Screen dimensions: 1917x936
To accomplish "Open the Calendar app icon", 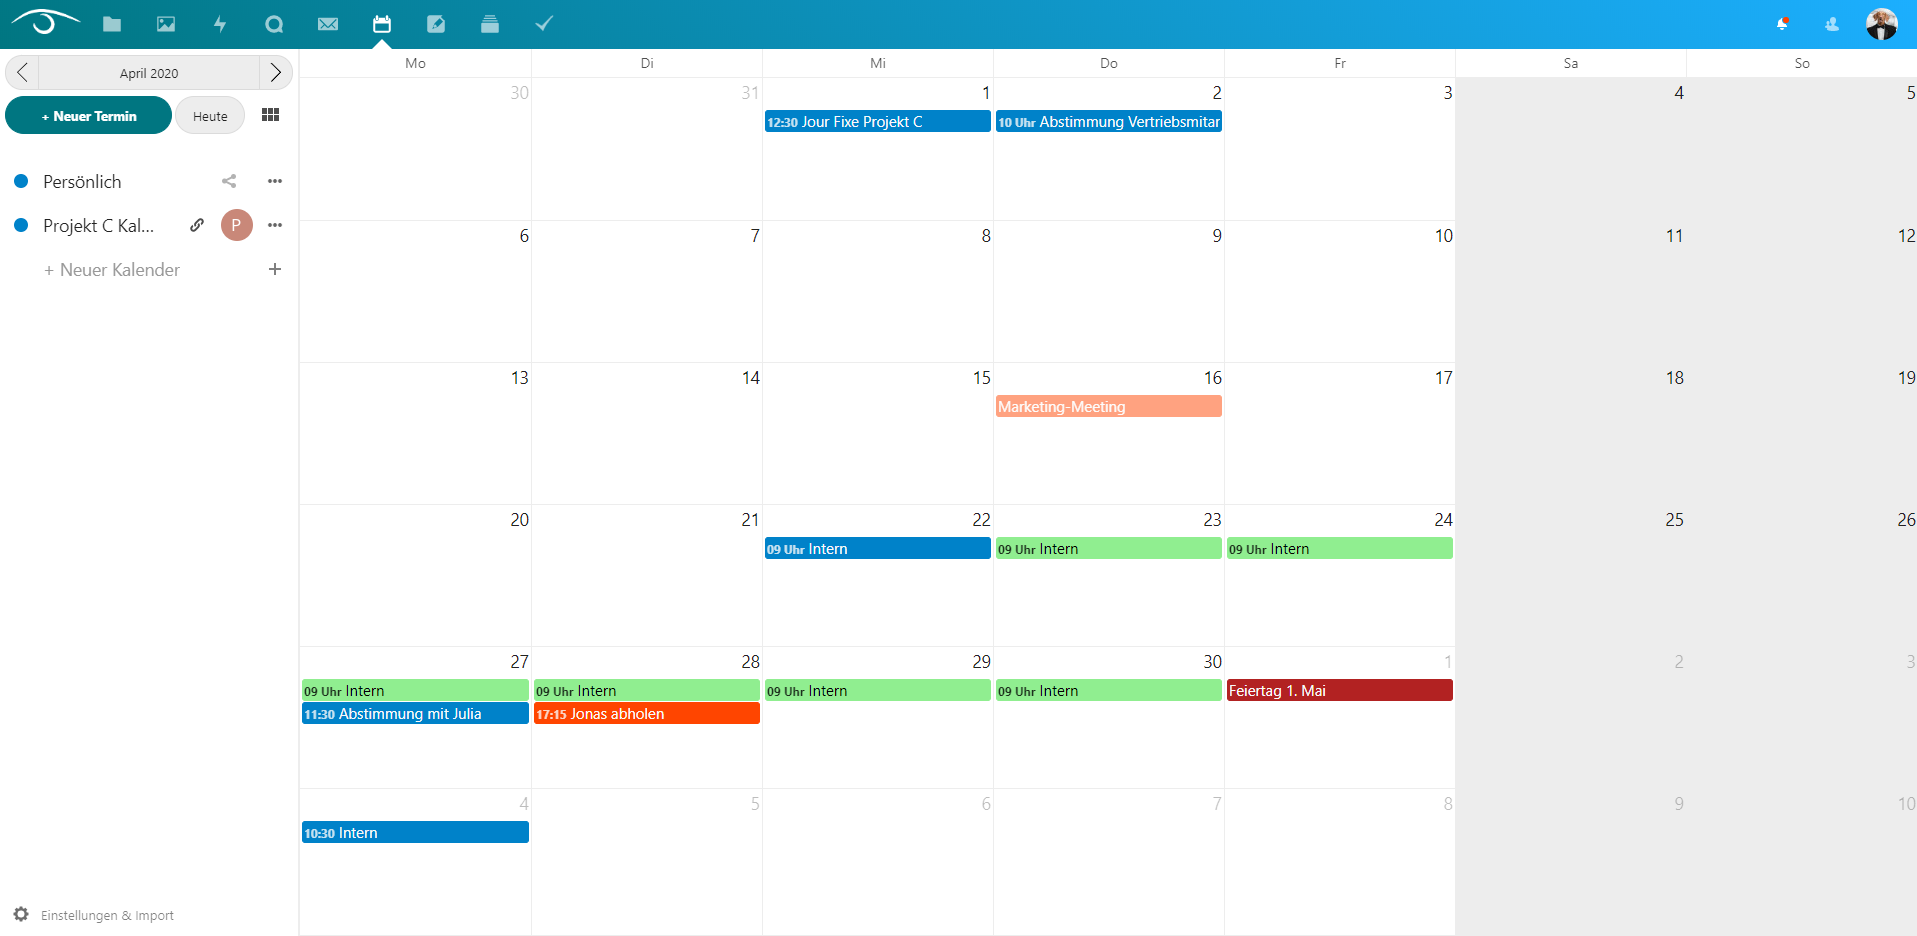I will point(382,24).
